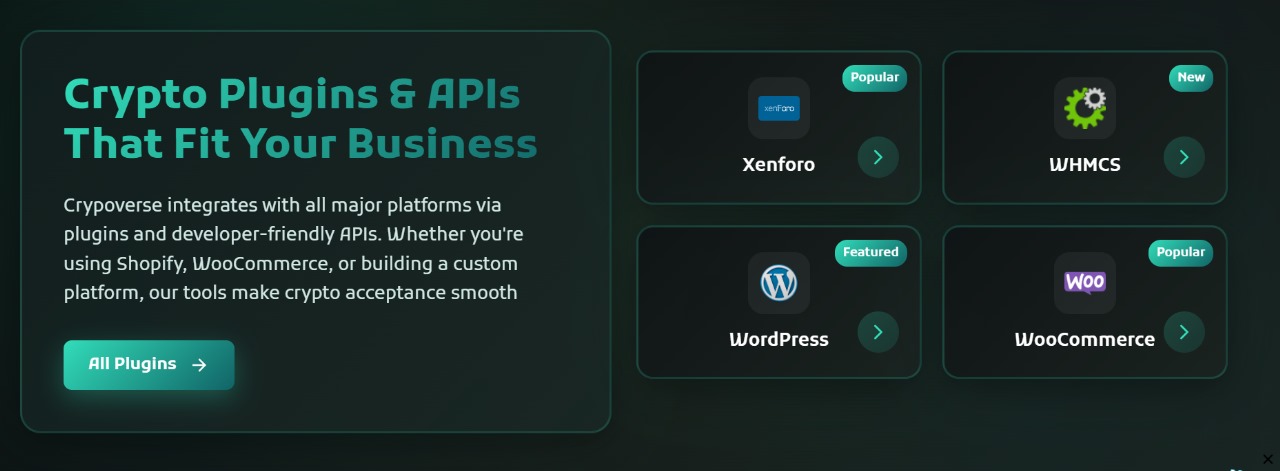
Task: Select the WordPress logo icon
Action: click(778, 283)
